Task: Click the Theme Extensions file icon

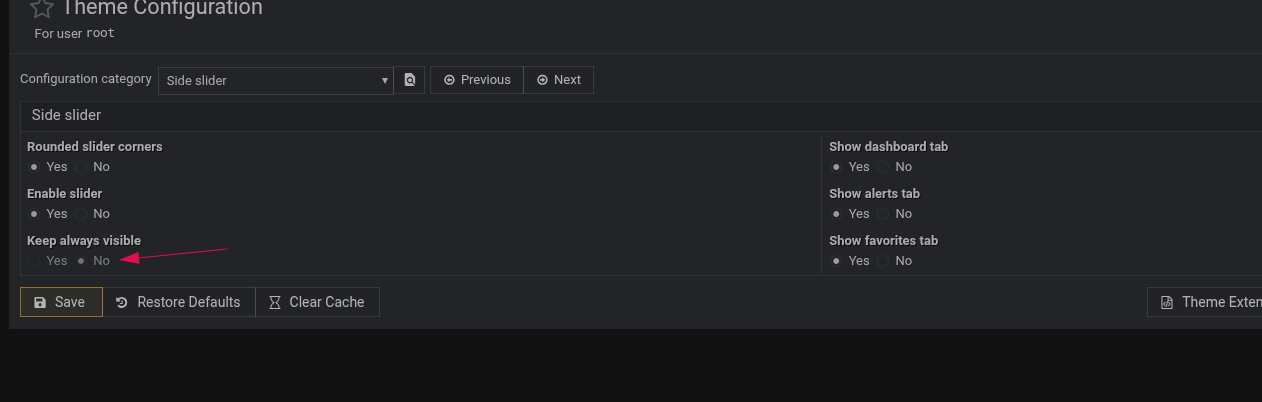Action: click(x=1166, y=302)
